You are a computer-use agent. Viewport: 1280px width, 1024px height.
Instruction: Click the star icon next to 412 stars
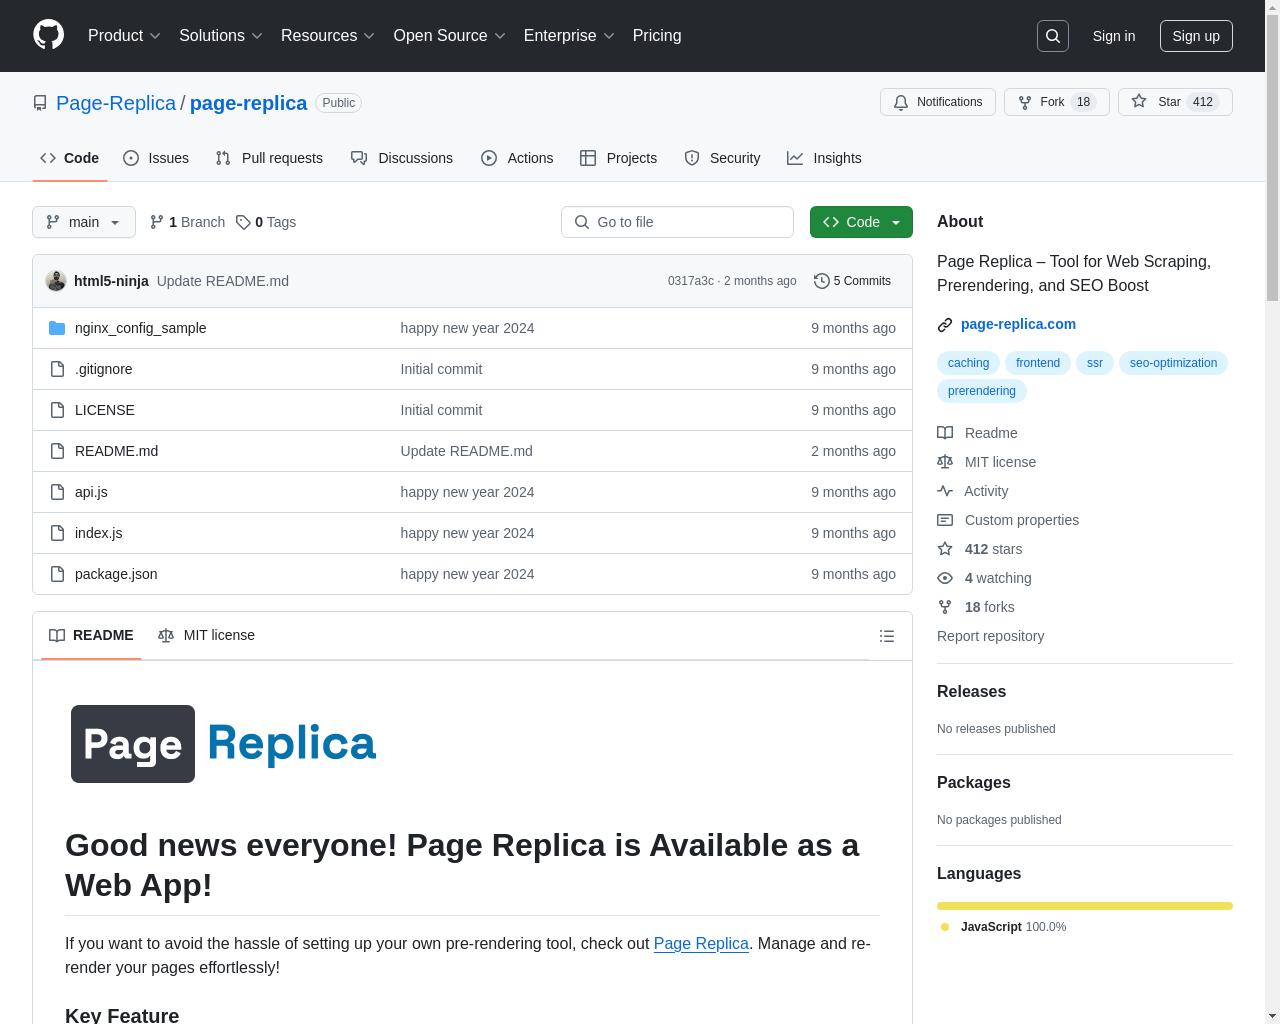945,549
